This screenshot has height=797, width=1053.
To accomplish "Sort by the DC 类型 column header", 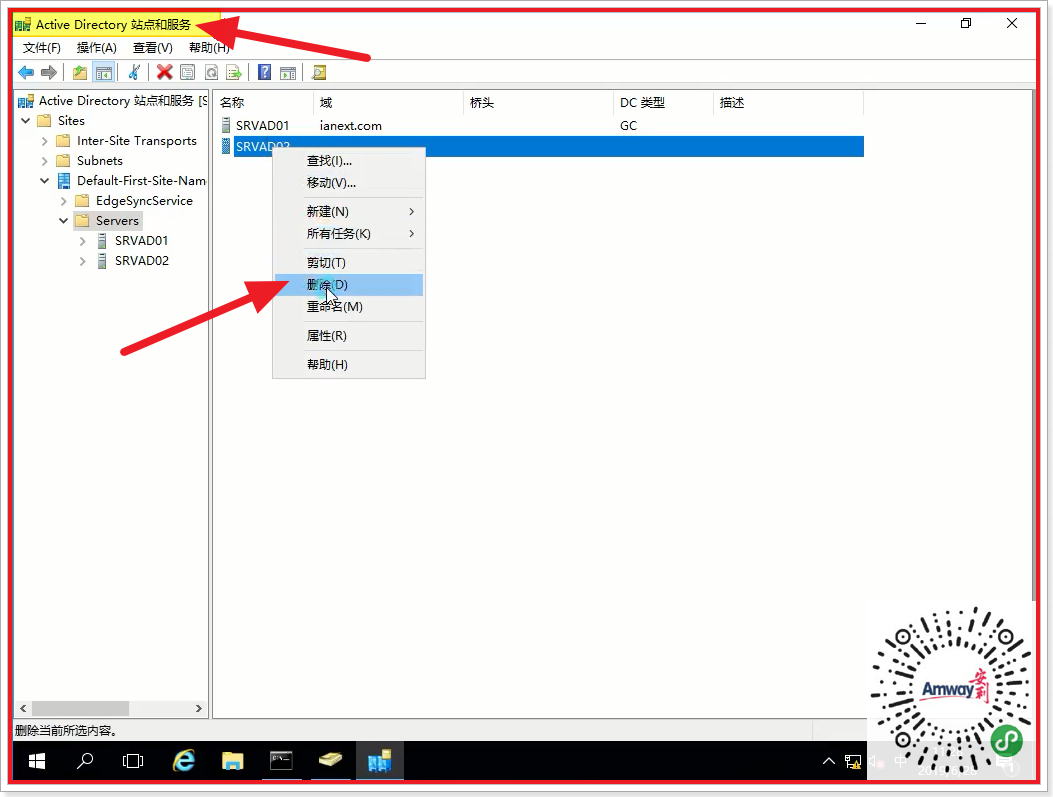I will [x=663, y=103].
